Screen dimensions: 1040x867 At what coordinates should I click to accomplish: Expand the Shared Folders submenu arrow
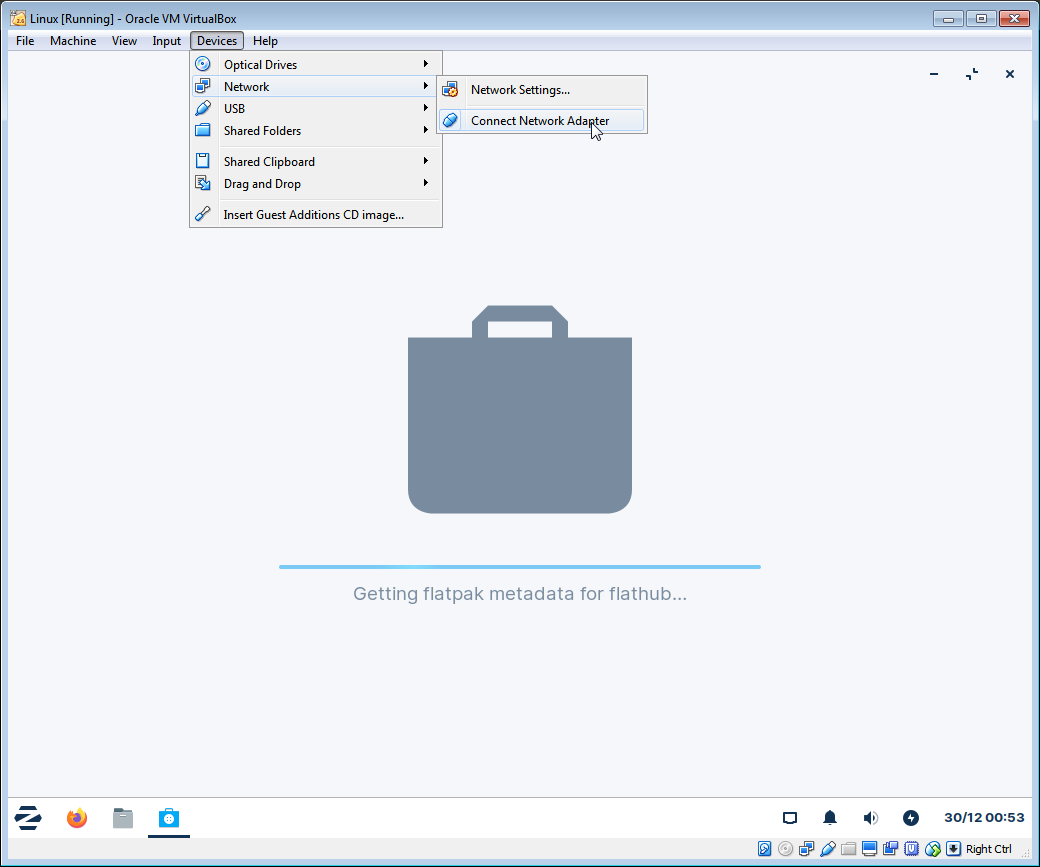pos(426,129)
